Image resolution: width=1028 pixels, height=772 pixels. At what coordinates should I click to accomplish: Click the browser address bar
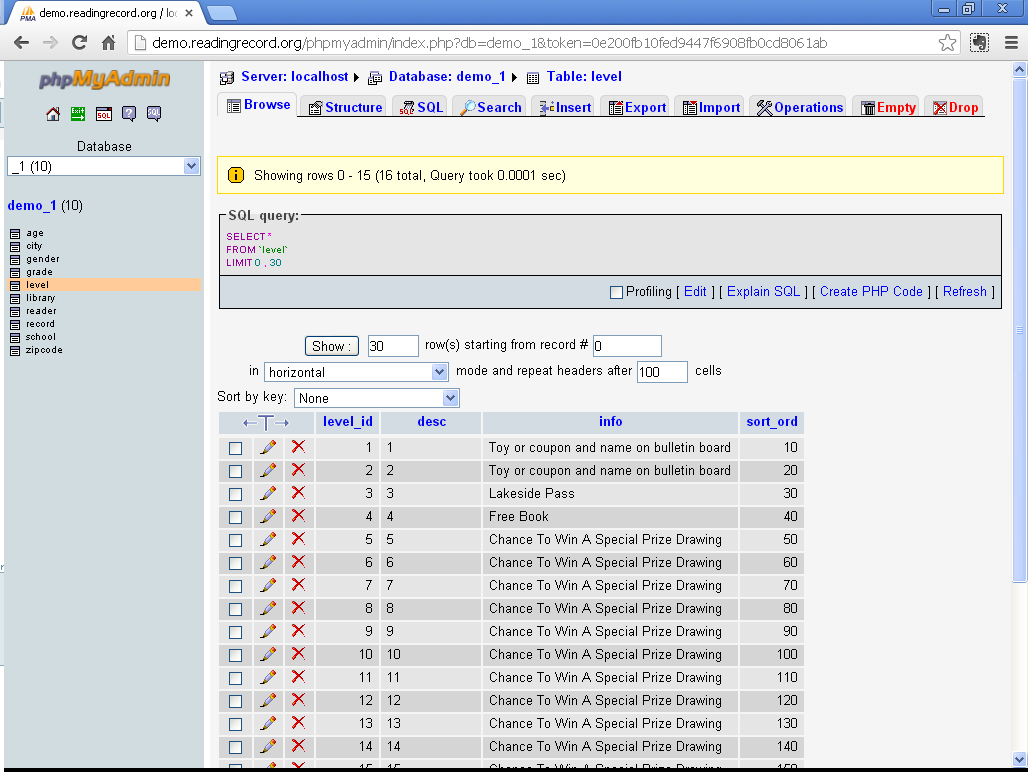pos(544,43)
